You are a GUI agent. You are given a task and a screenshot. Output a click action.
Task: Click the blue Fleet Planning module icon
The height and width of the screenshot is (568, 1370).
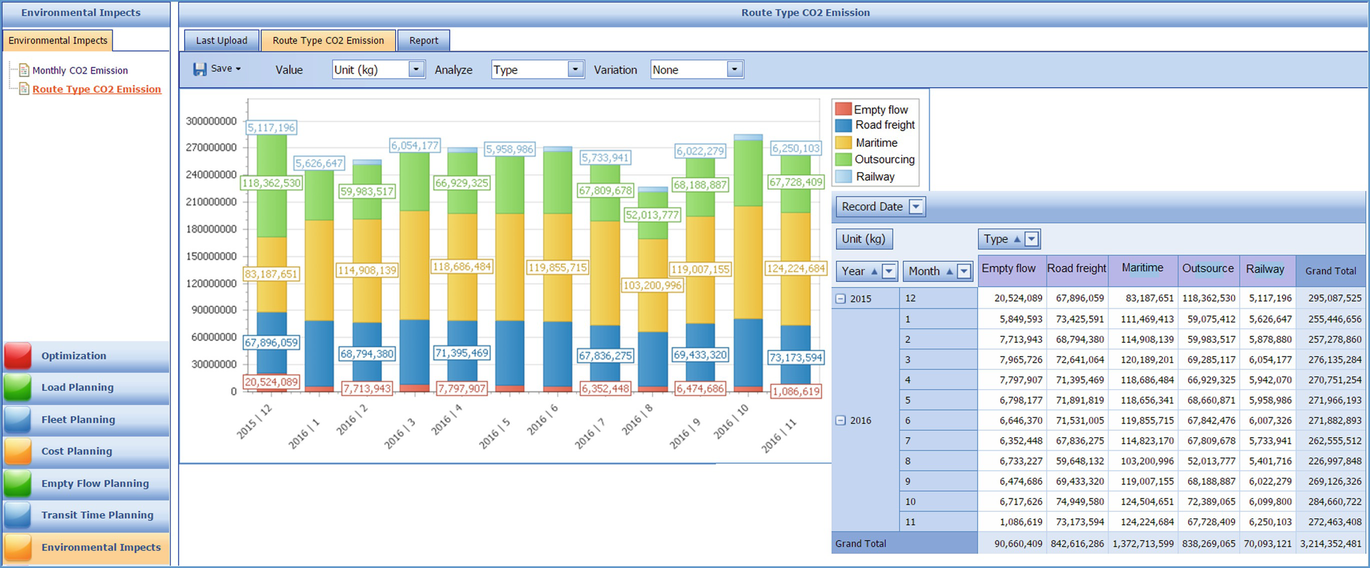18,420
